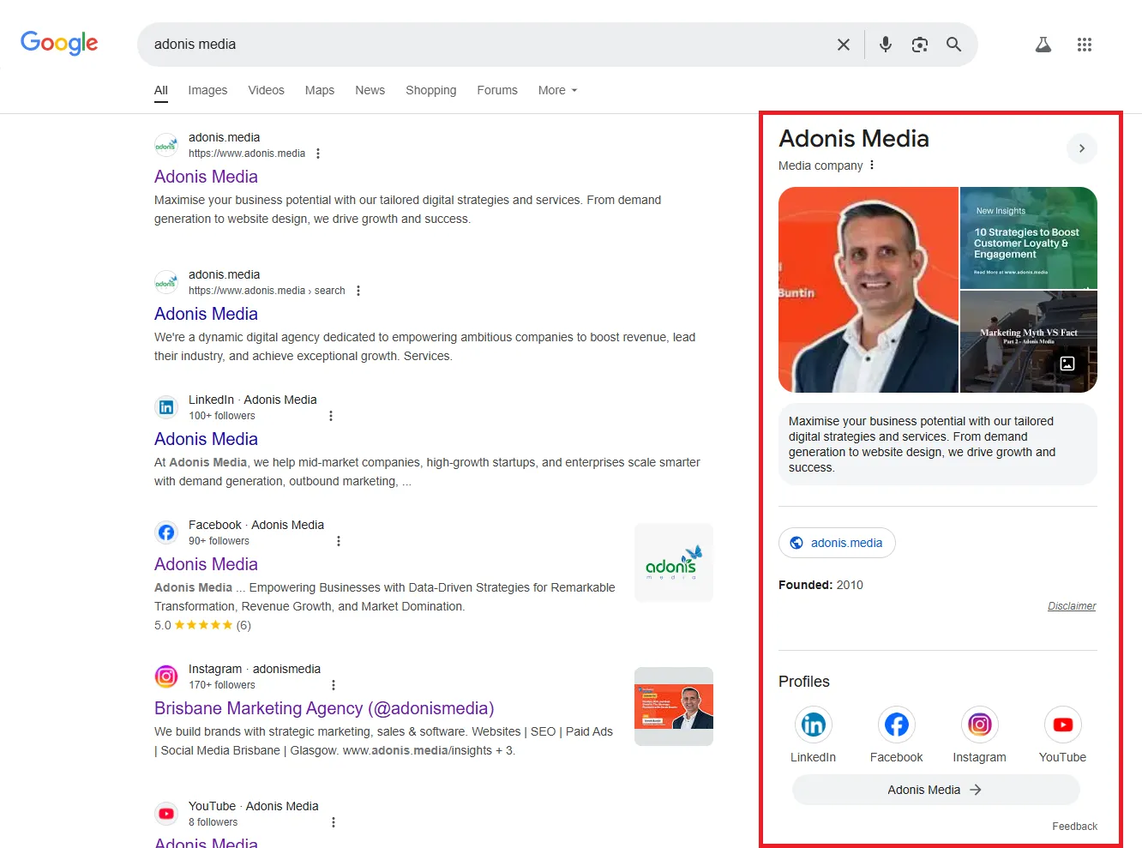The height and width of the screenshot is (848, 1142).
Task: Switch to the Shopping tab
Action: click(x=431, y=90)
